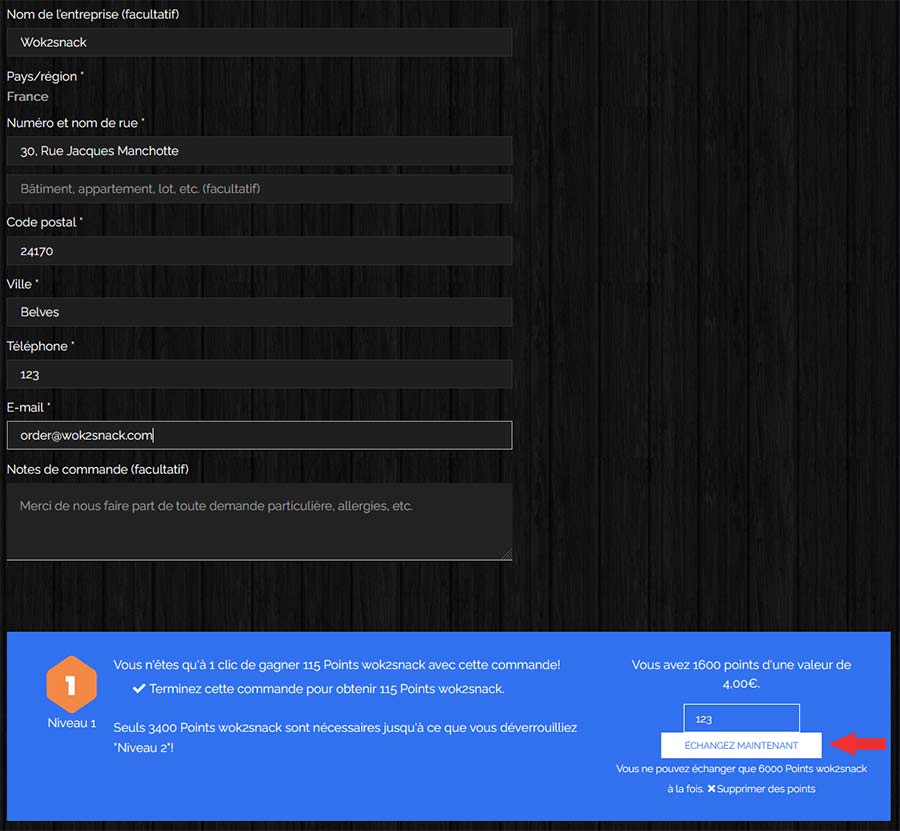The height and width of the screenshot is (831, 900).
Task: Click the orange Level 1 hexagon badge
Action: (x=71, y=685)
